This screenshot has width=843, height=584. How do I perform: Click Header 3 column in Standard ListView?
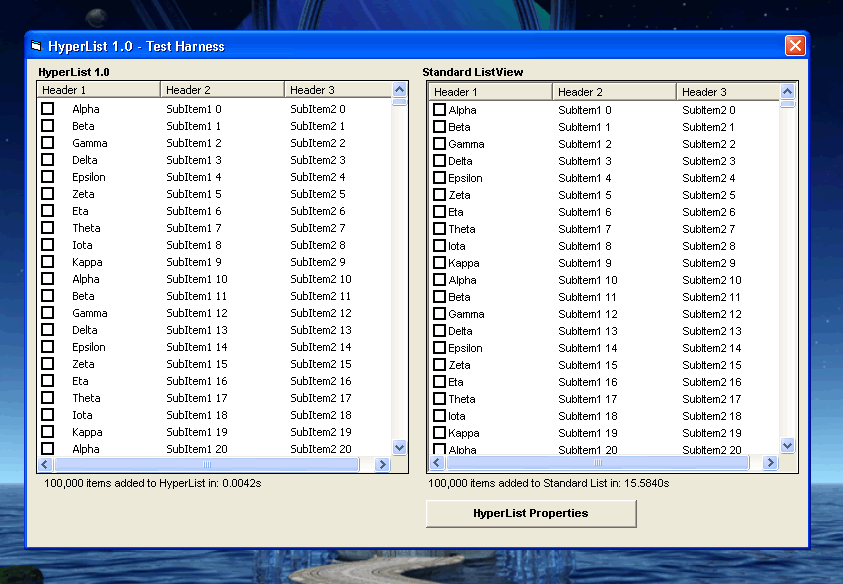[x=727, y=92]
